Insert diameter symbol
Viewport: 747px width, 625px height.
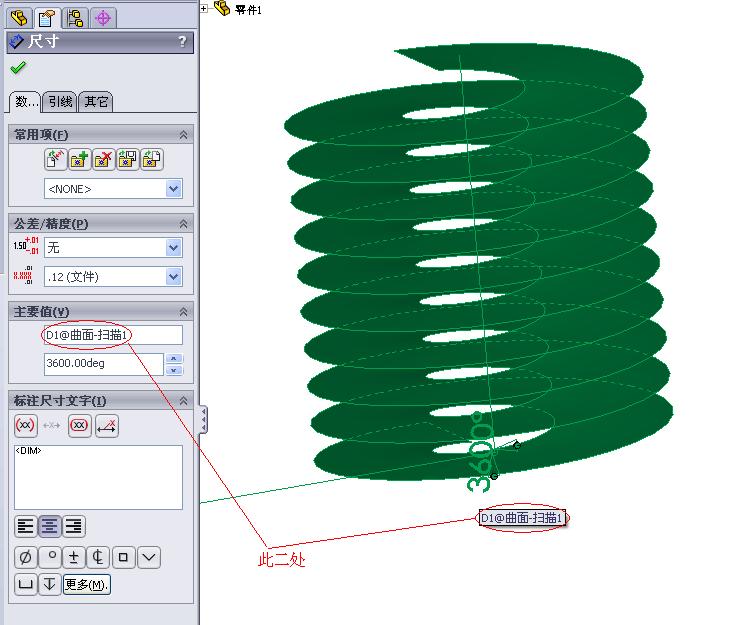pos(26,557)
